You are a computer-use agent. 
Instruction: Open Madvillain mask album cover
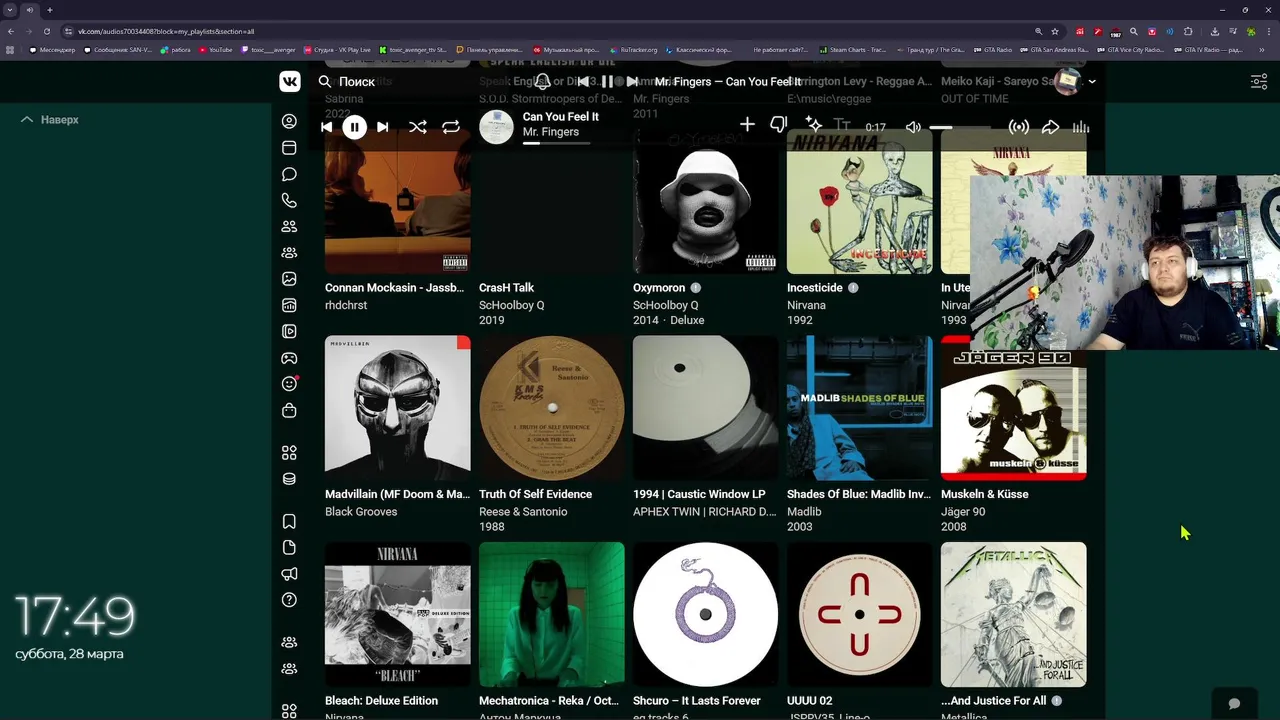[x=397, y=408]
